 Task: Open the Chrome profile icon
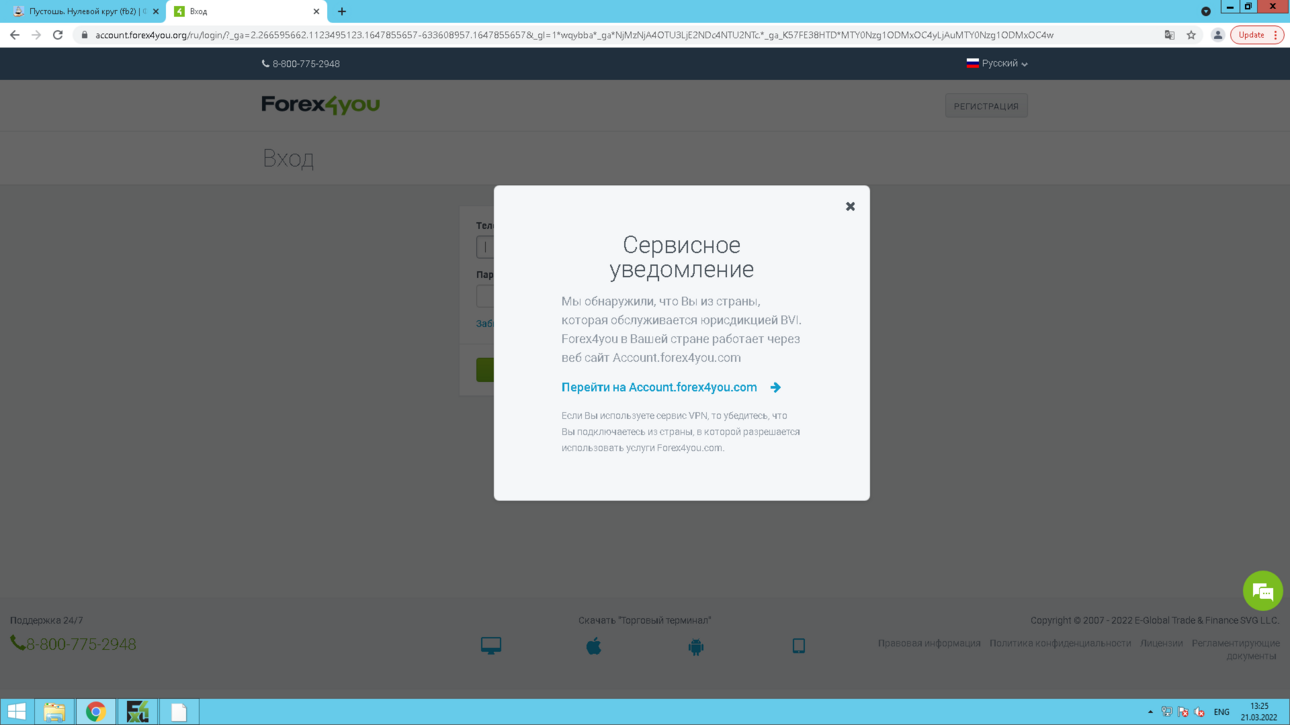[1217, 35]
